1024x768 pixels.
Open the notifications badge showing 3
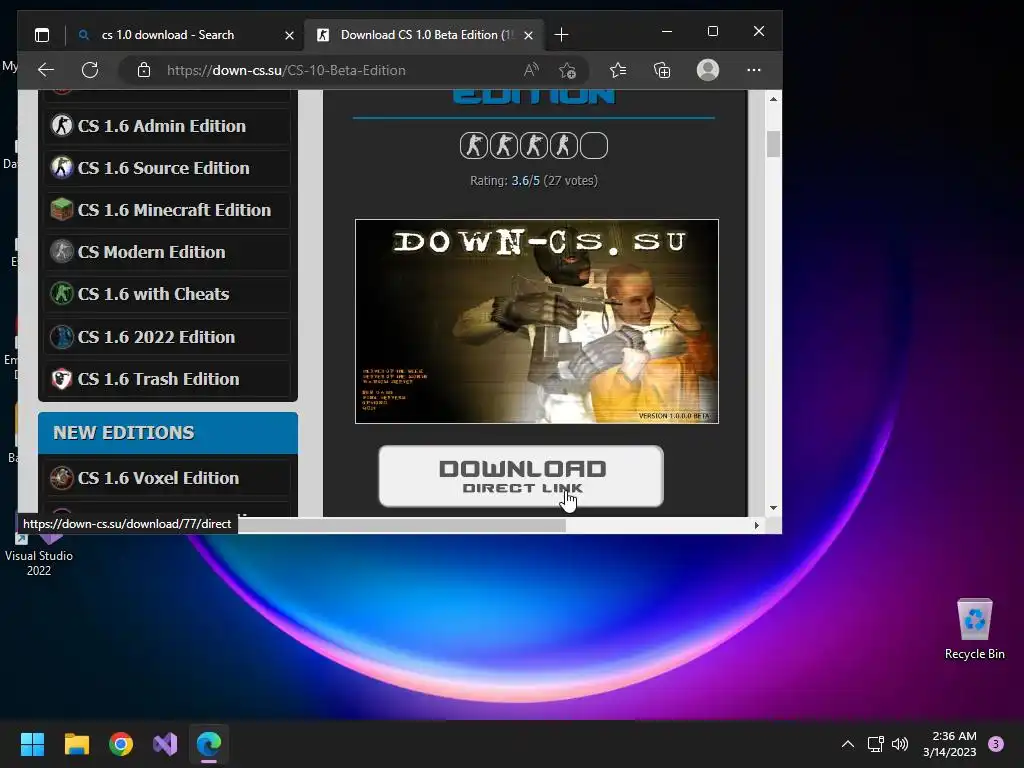click(996, 744)
